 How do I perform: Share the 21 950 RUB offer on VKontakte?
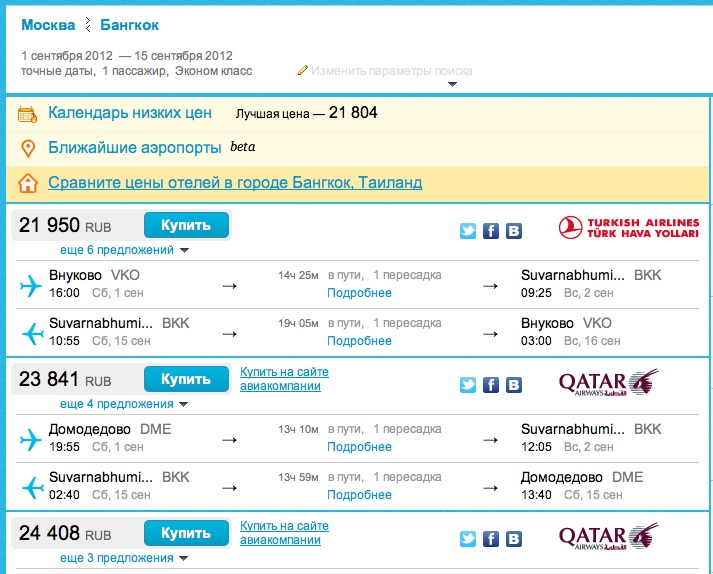514,231
